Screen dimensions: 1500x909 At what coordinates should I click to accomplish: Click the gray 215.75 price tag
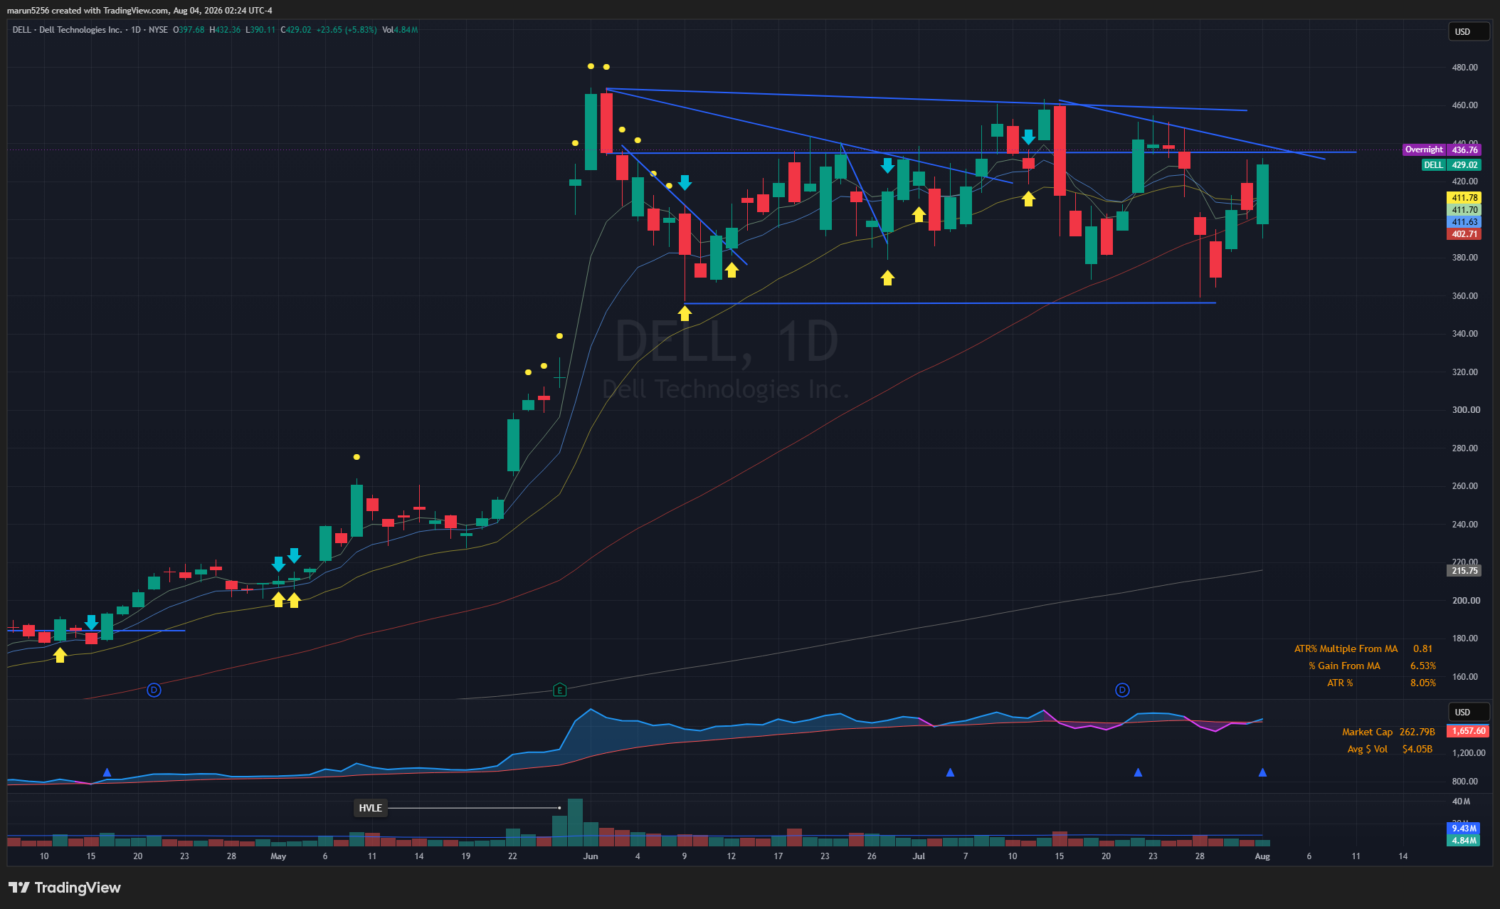1465,571
